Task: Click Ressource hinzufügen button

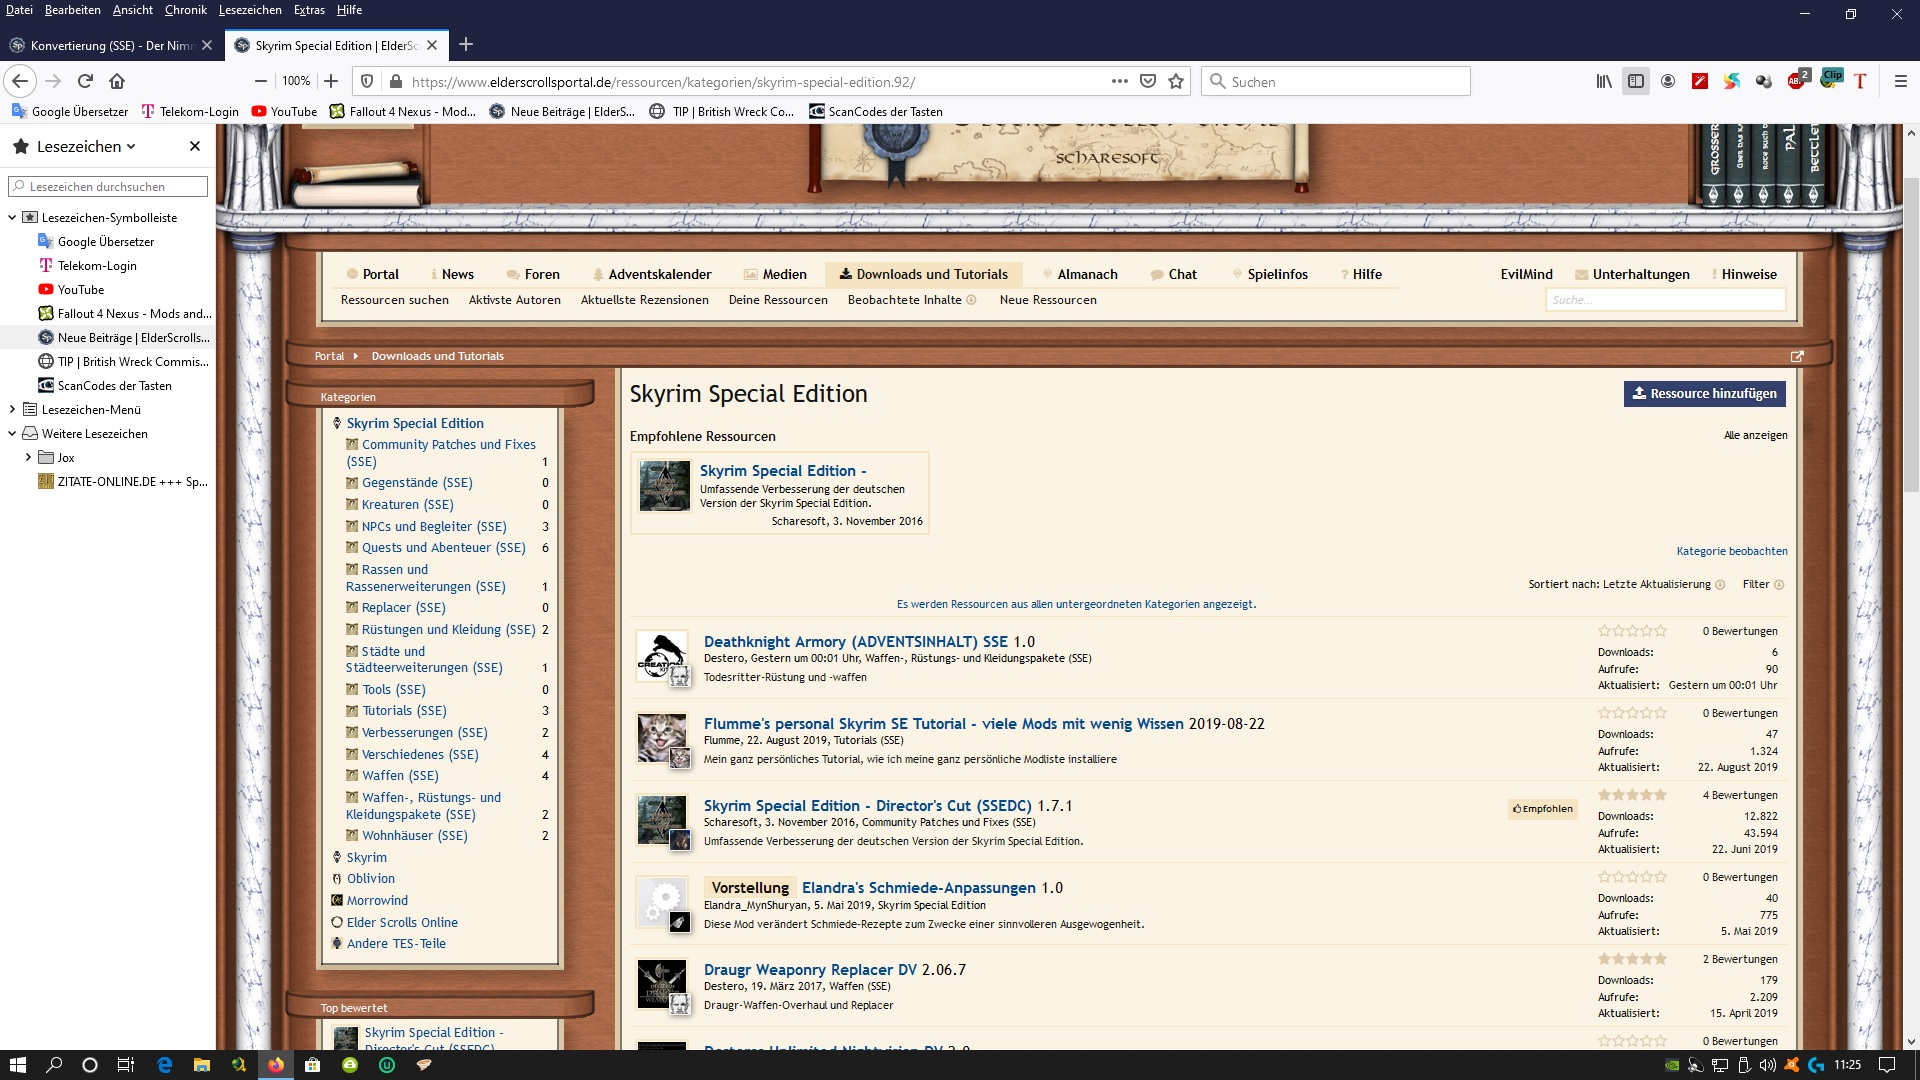Action: (1704, 393)
